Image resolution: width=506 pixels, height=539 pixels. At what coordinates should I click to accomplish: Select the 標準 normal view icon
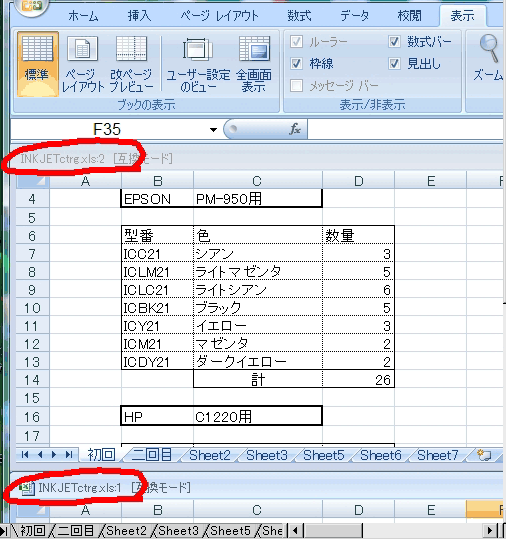click(37, 63)
